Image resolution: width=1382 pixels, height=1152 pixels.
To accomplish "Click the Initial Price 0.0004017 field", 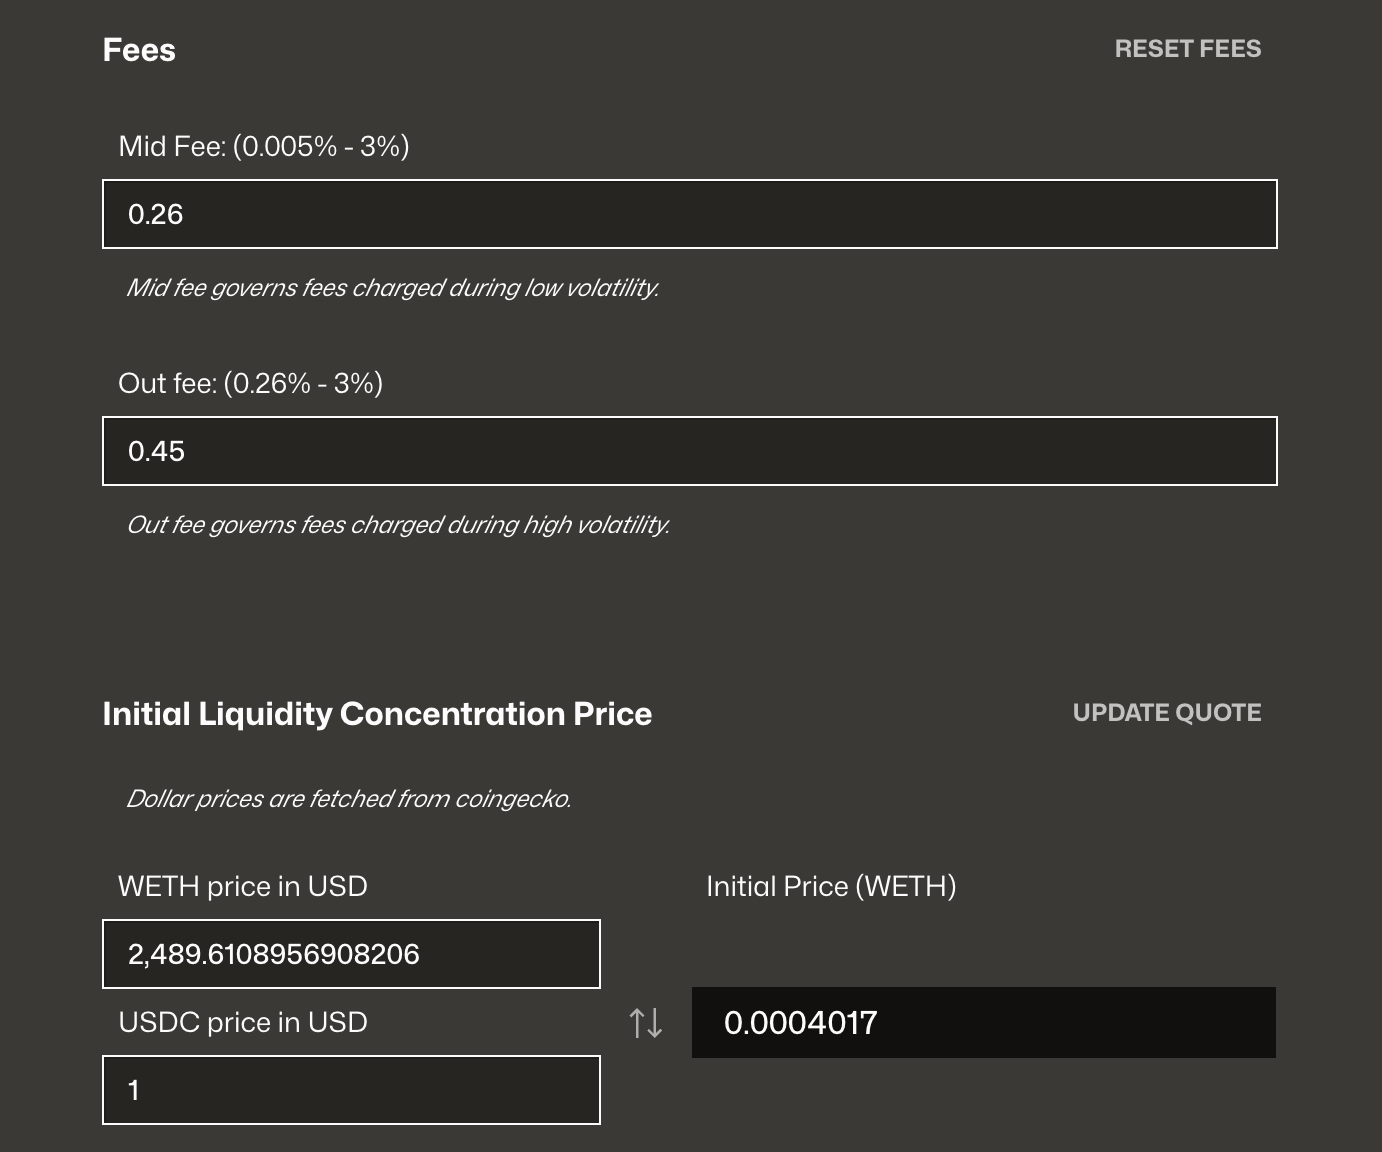I will click(983, 1023).
